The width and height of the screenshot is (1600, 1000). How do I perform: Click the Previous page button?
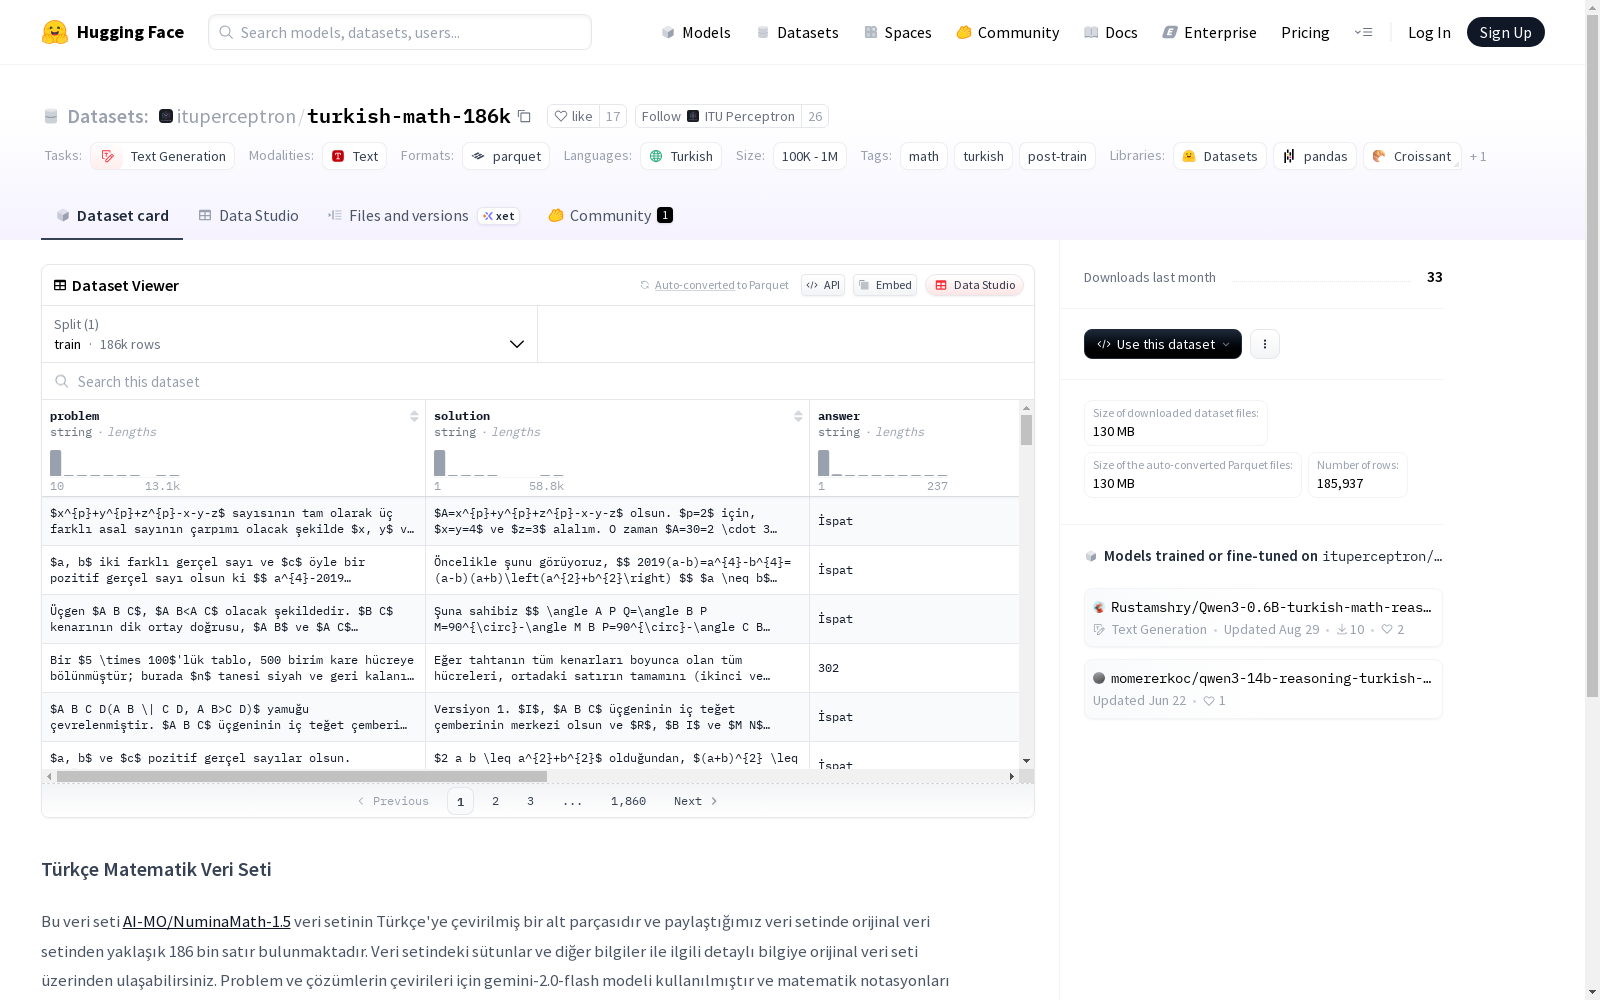[x=393, y=801]
